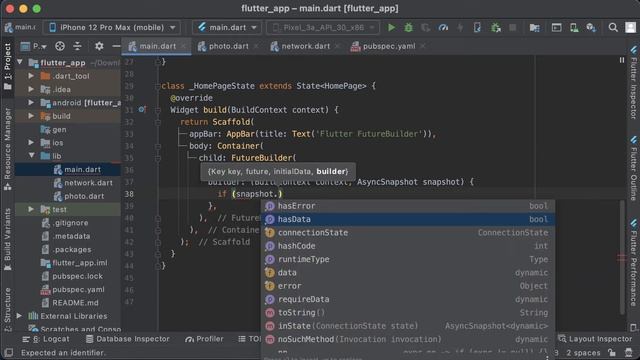Expand the build folder
Screen dimensions: 640x360
[x=31, y=116]
